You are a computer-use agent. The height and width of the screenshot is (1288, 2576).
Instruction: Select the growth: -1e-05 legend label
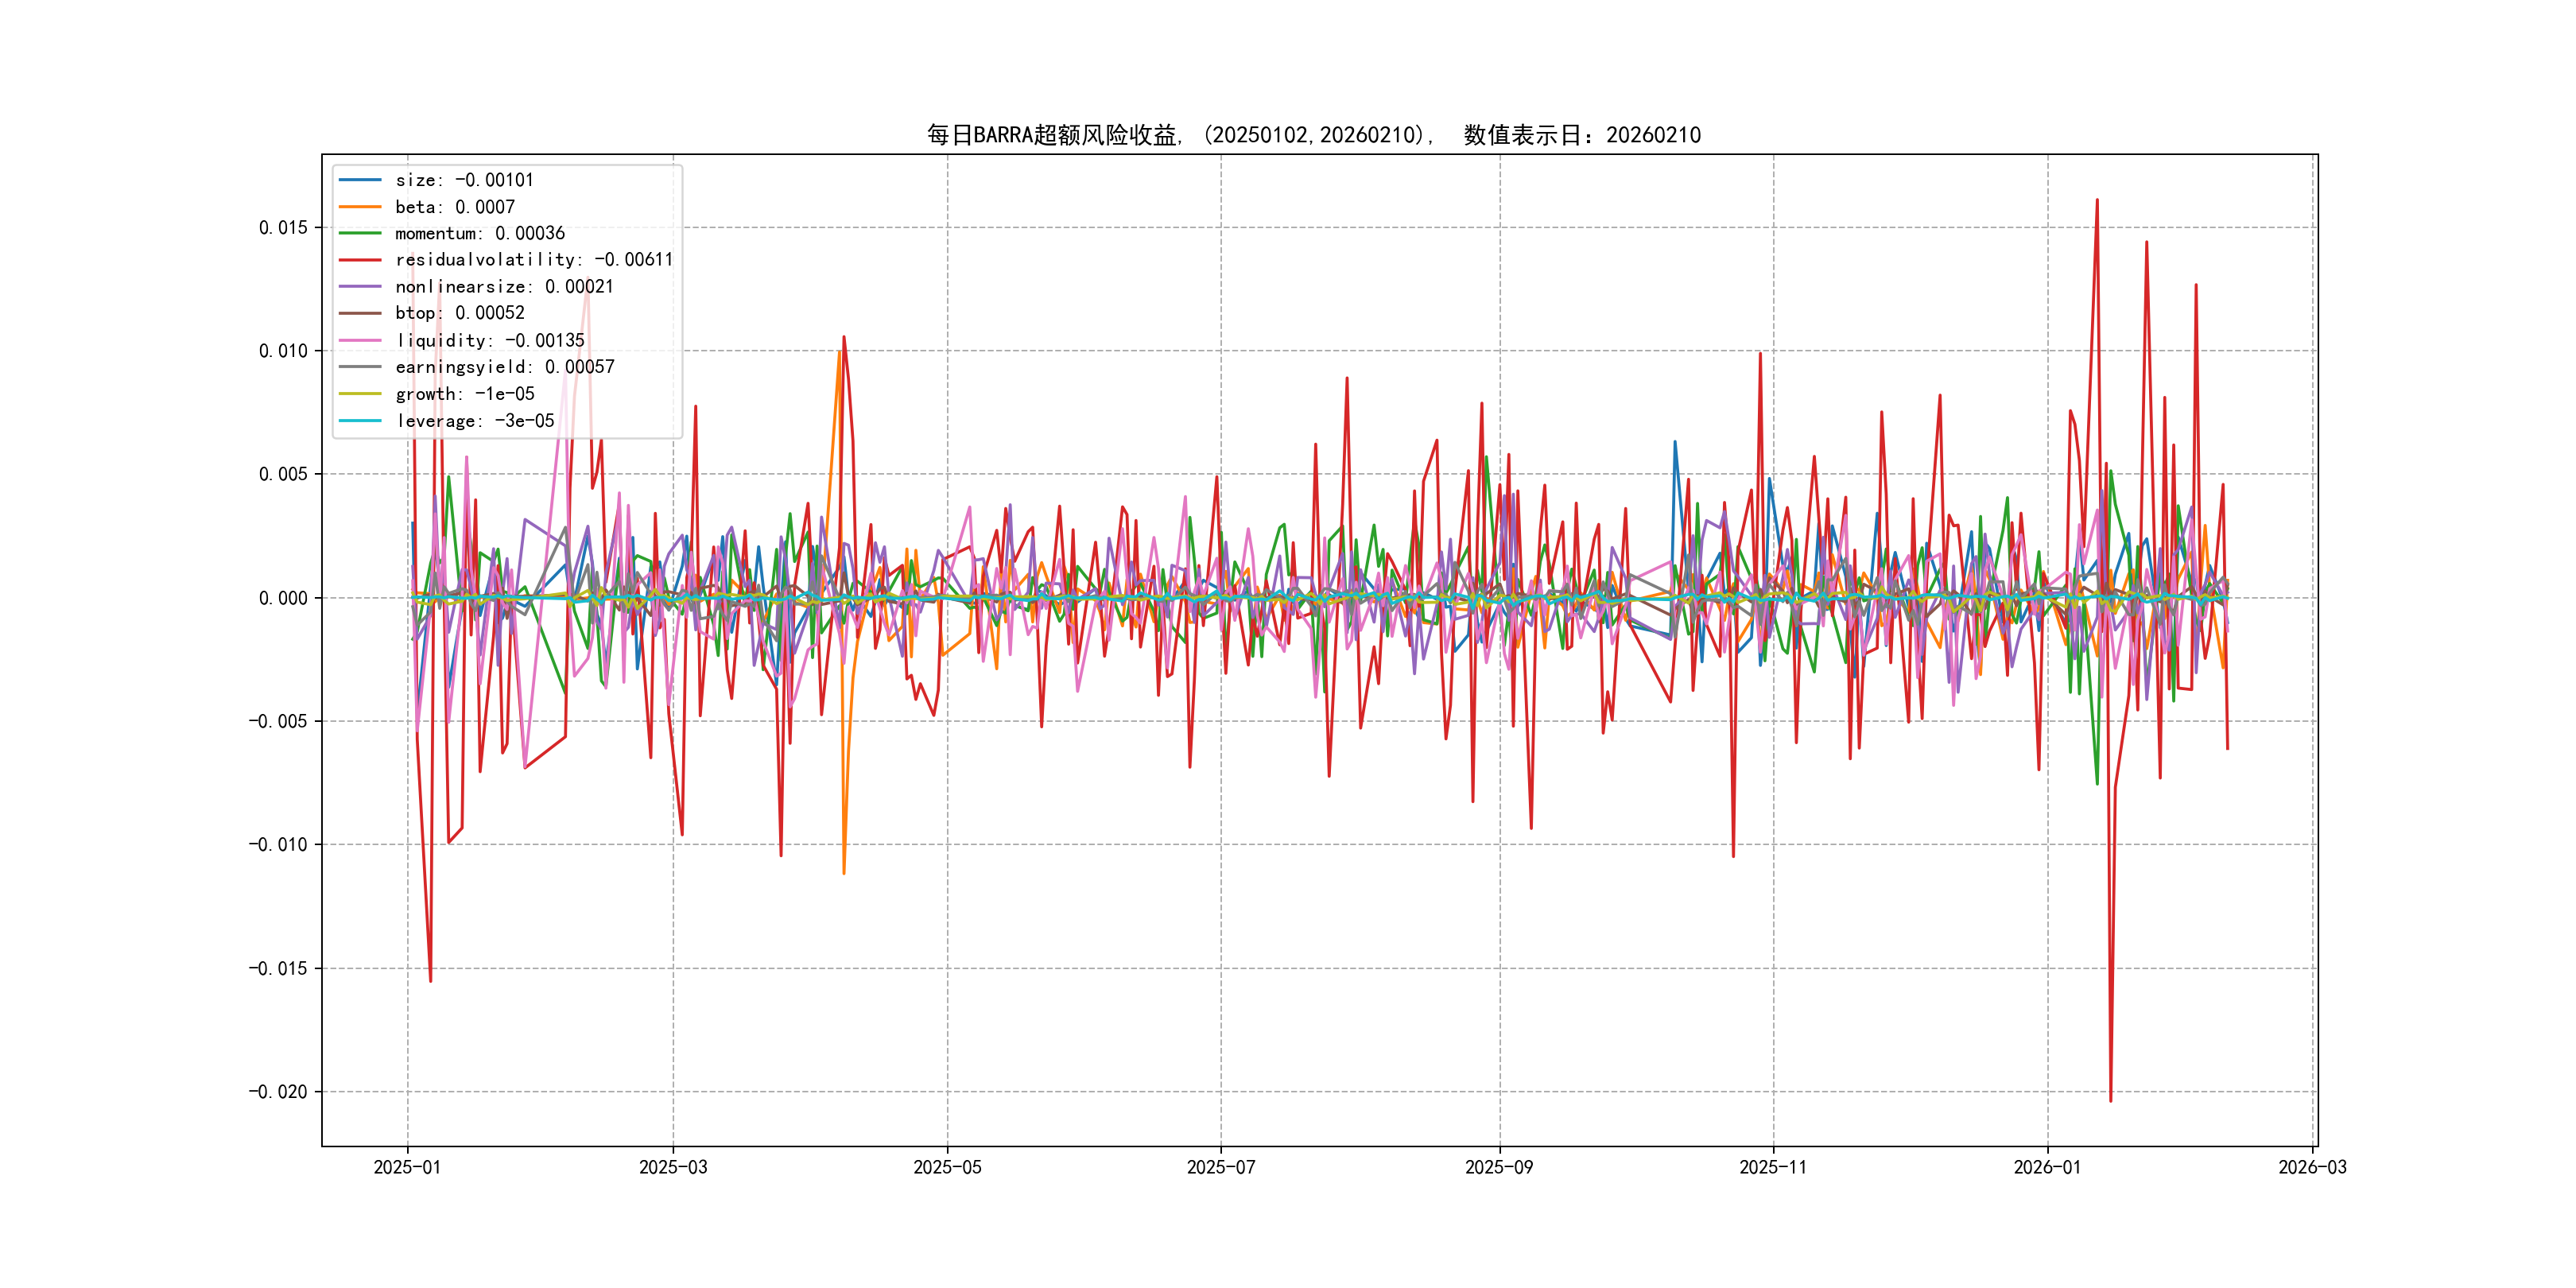(464, 394)
